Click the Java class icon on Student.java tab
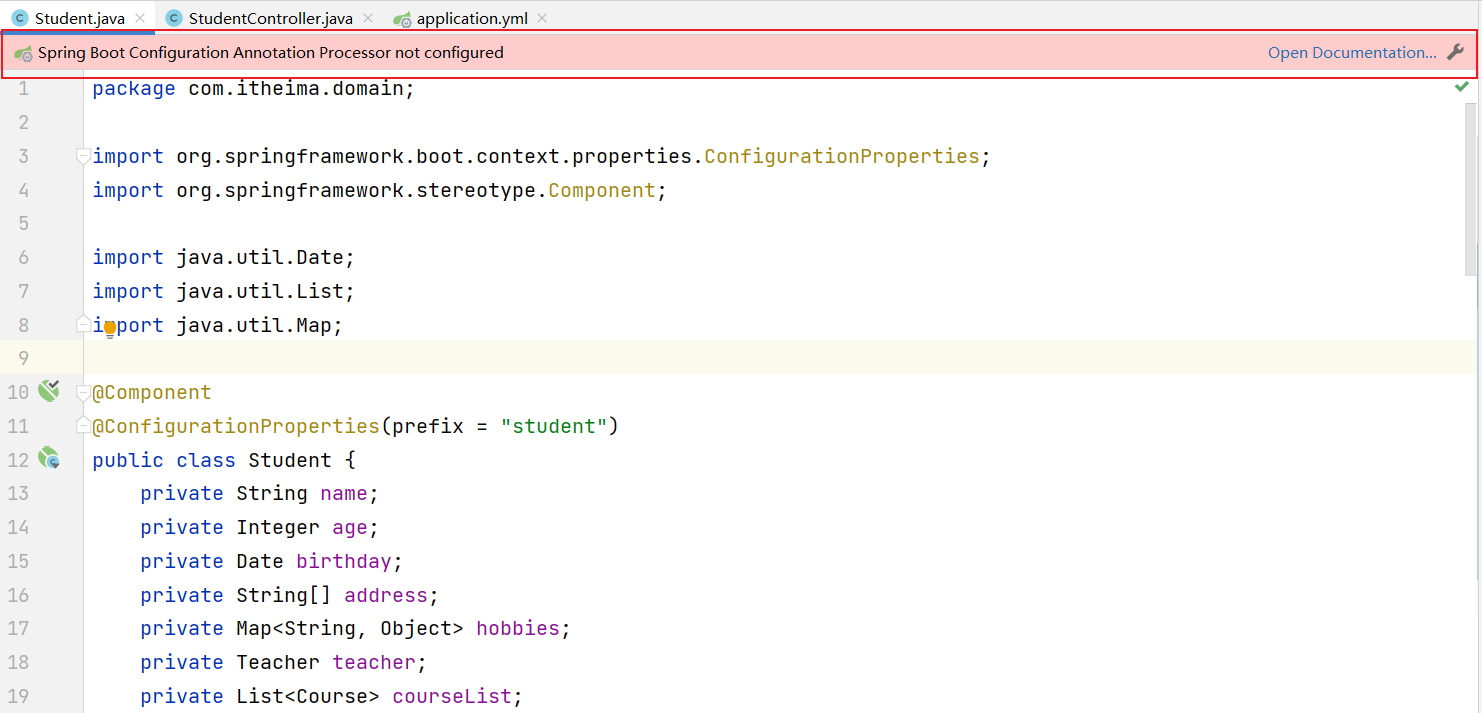 coord(20,19)
